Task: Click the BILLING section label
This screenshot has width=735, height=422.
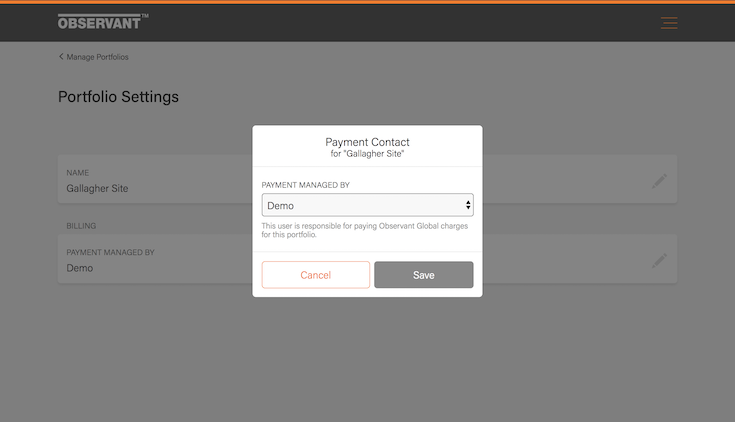Action: [x=81, y=226]
